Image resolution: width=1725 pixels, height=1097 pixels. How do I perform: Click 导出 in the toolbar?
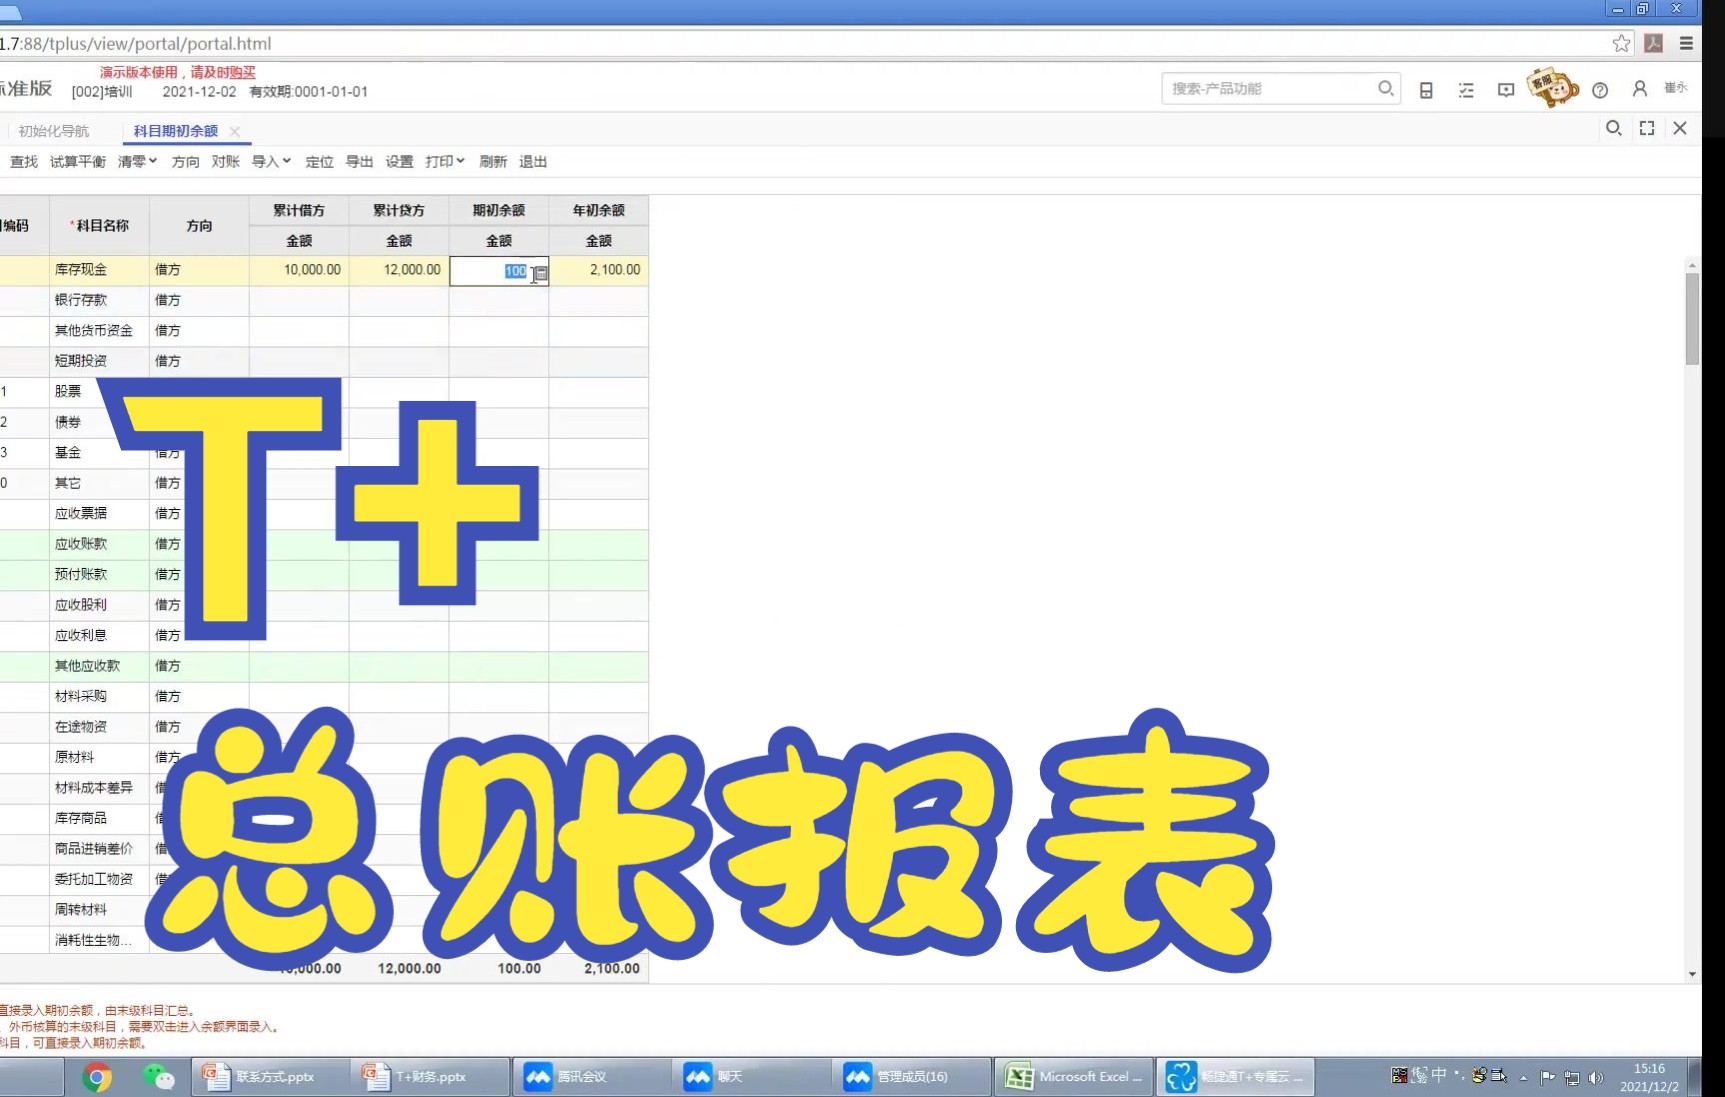(359, 161)
